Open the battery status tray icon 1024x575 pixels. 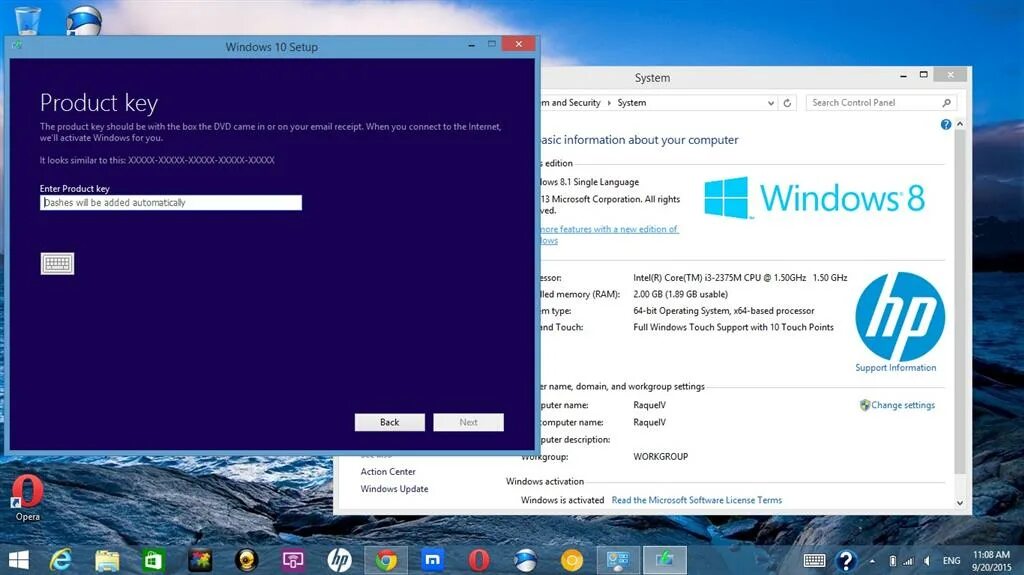[893, 561]
